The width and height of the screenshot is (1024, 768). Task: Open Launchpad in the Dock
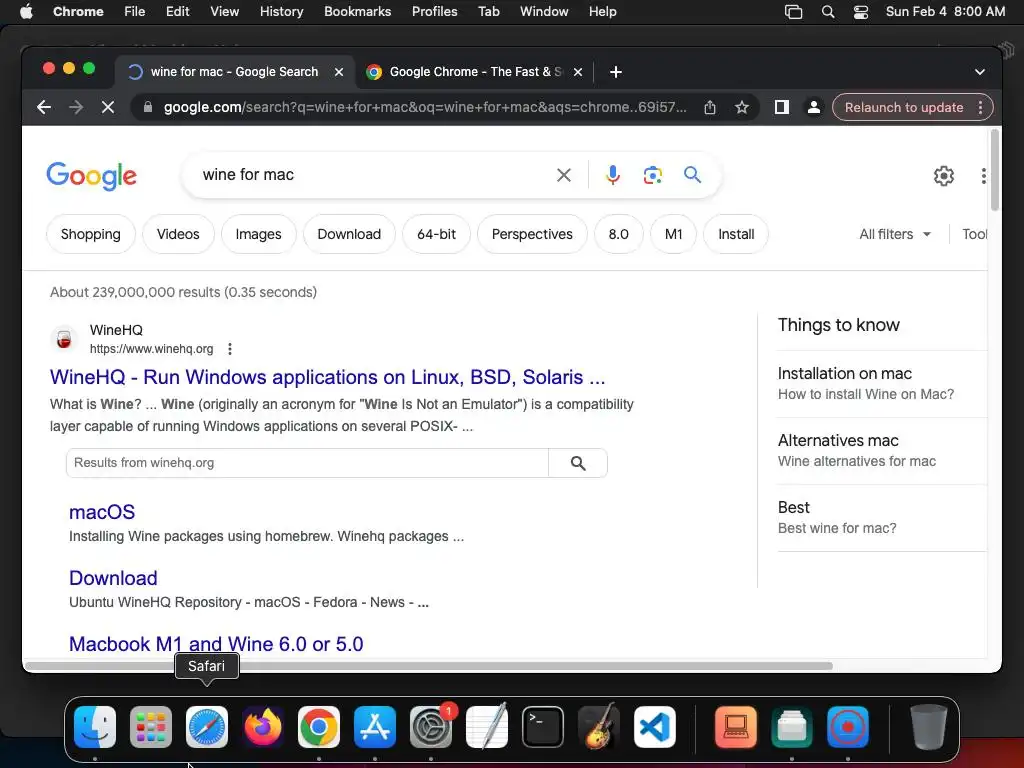pyautogui.click(x=151, y=727)
